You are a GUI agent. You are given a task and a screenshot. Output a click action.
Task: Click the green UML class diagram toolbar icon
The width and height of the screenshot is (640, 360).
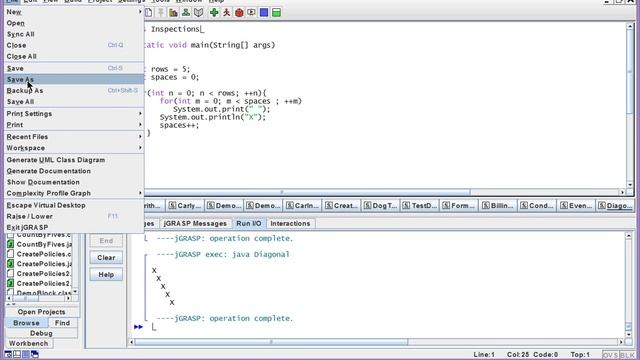[x=186, y=13]
